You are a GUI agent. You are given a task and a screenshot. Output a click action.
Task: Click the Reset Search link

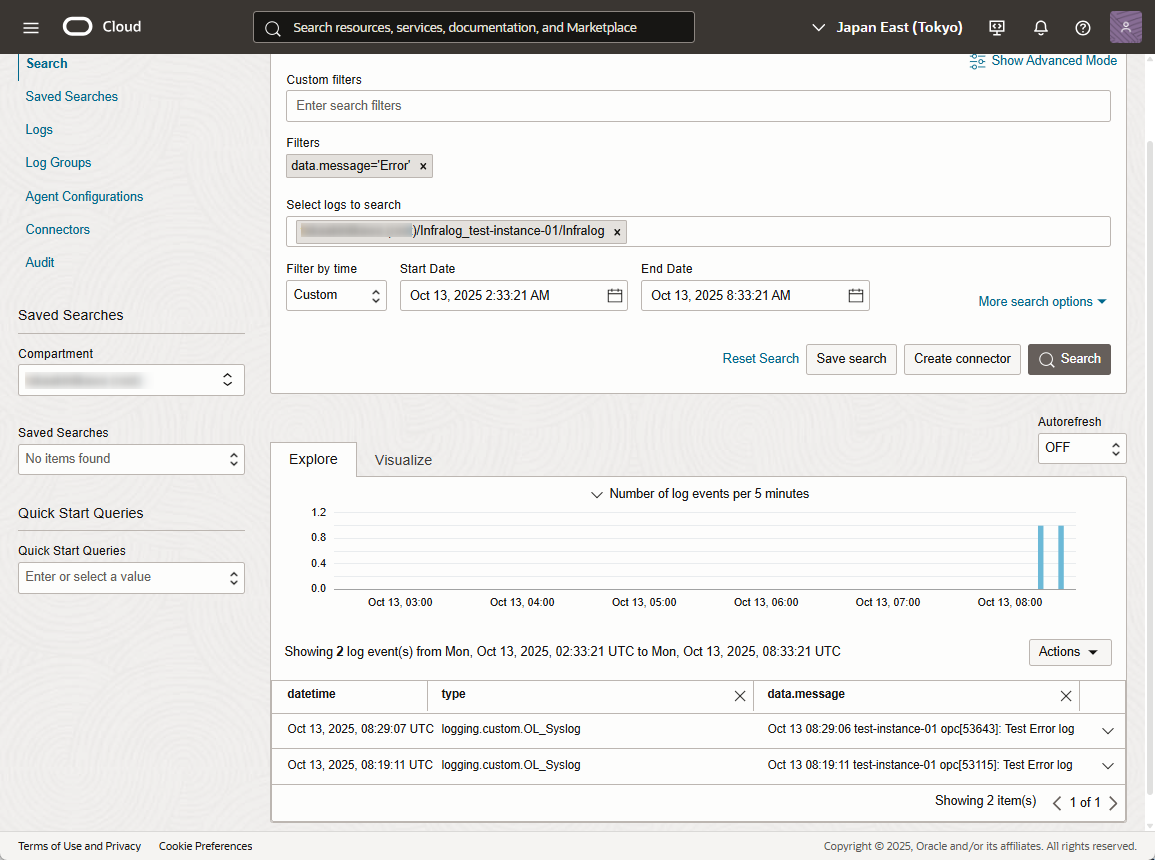760,359
